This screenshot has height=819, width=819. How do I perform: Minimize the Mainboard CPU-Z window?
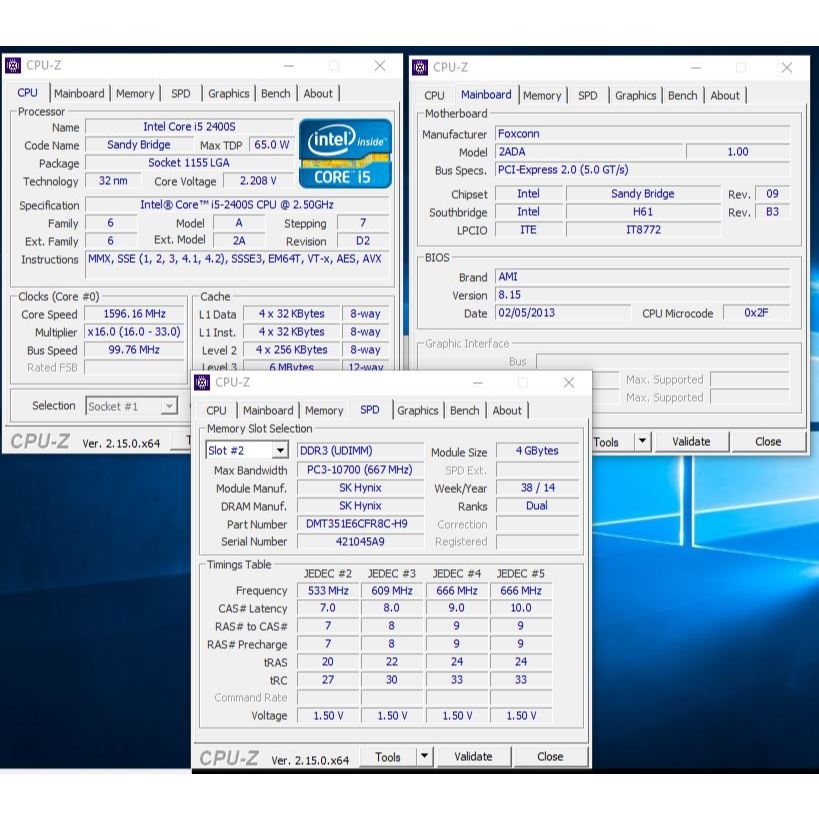pyautogui.click(x=696, y=68)
